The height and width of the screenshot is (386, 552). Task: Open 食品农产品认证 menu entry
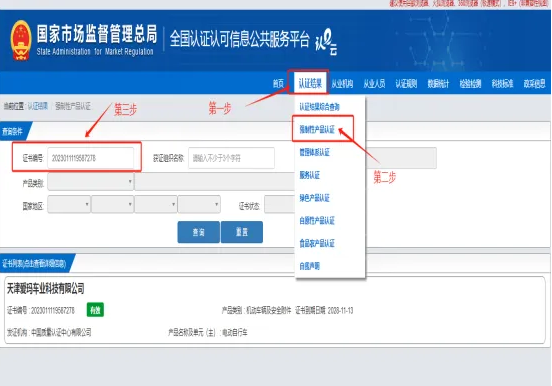point(317,243)
